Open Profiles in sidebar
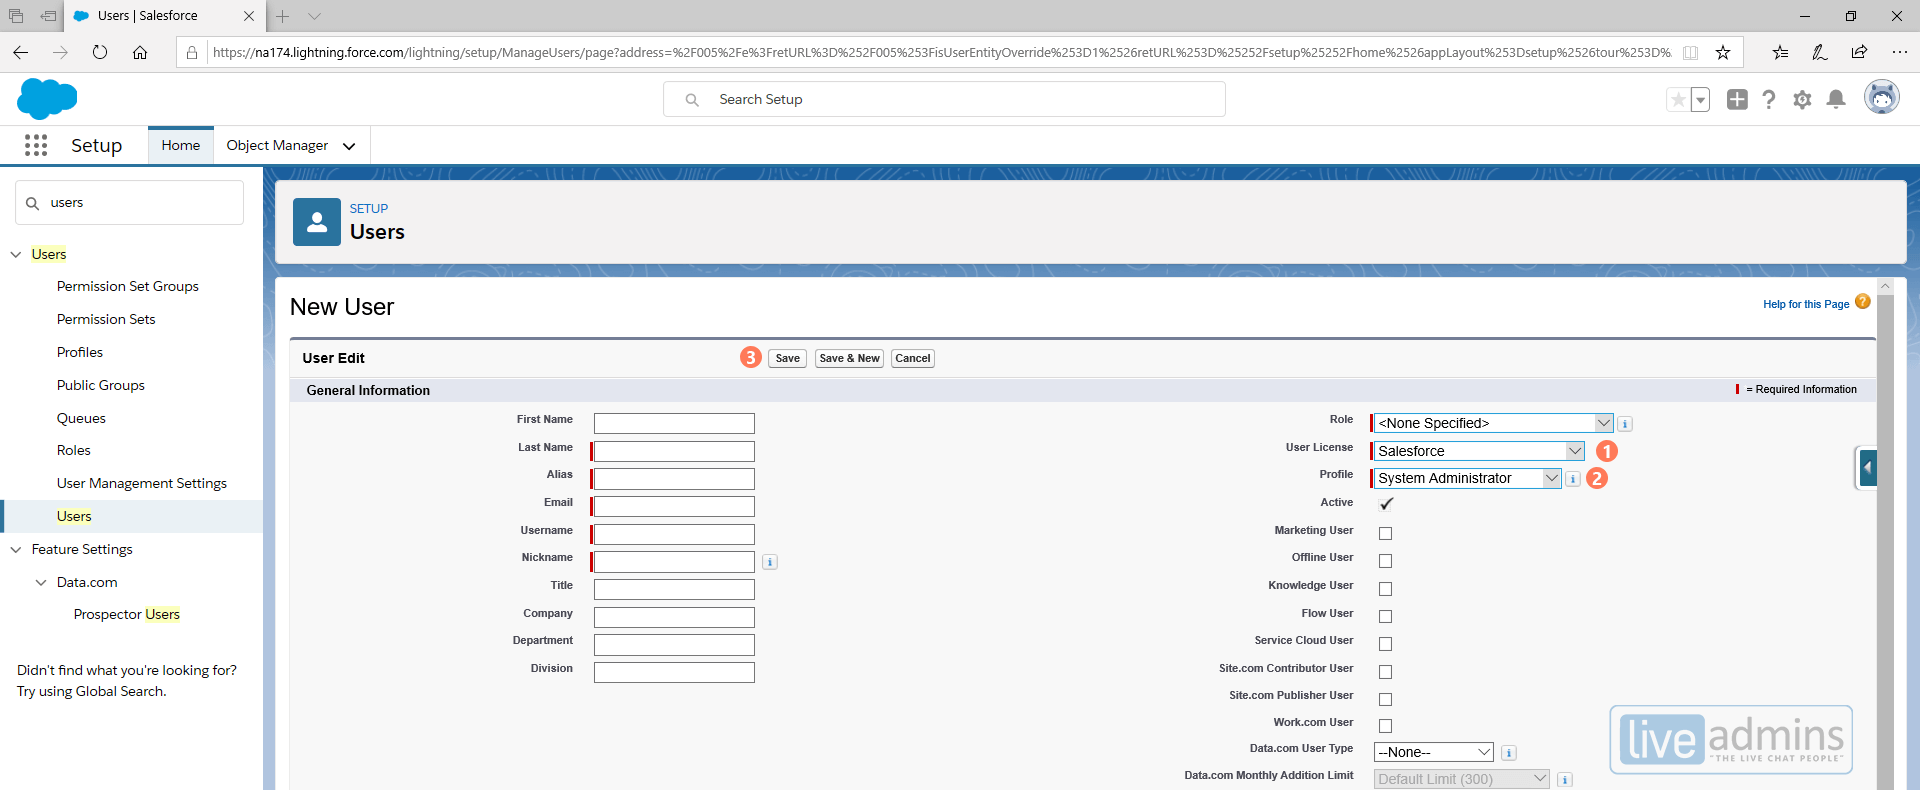The height and width of the screenshot is (790, 1920). point(80,352)
